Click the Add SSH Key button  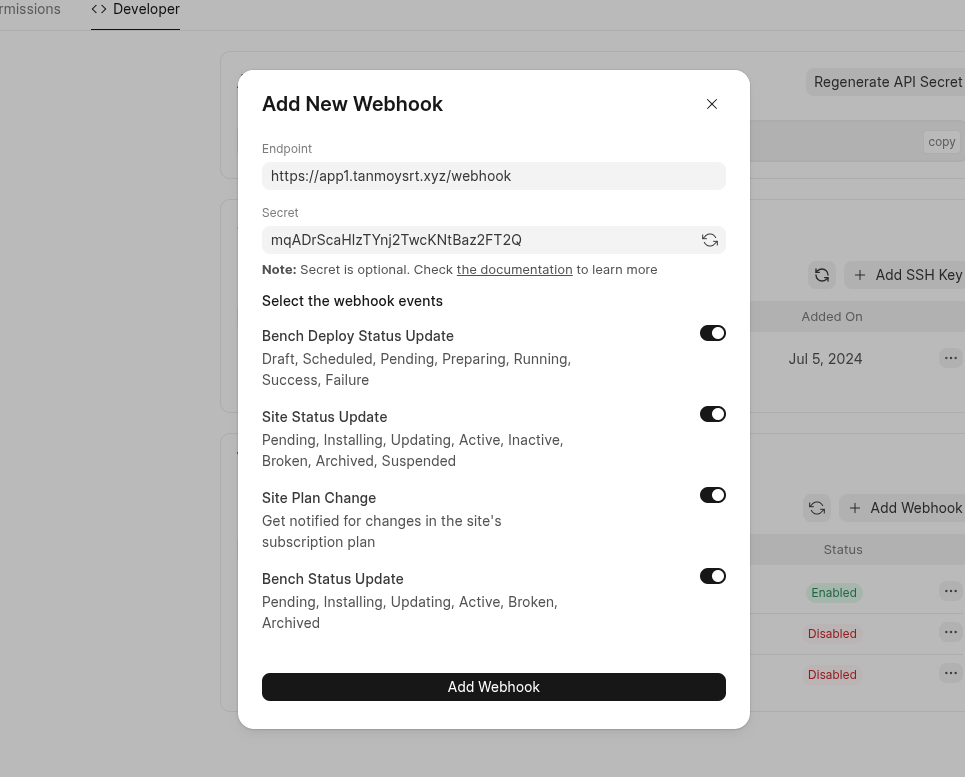[907, 275]
